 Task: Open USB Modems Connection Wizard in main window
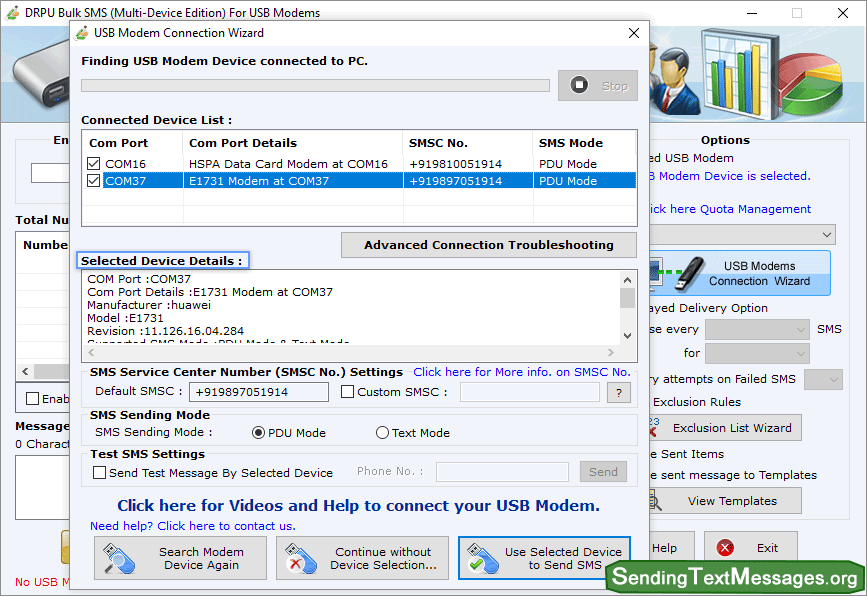740,273
